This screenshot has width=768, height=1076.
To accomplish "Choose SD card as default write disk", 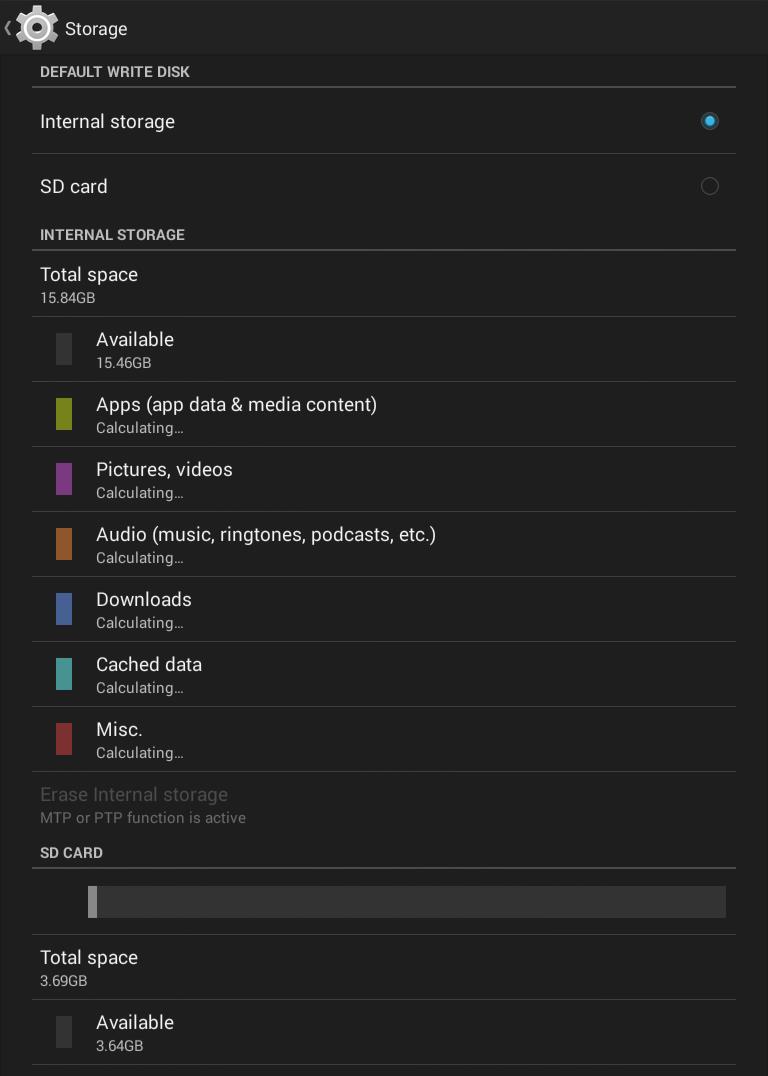I will coord(74,187).
